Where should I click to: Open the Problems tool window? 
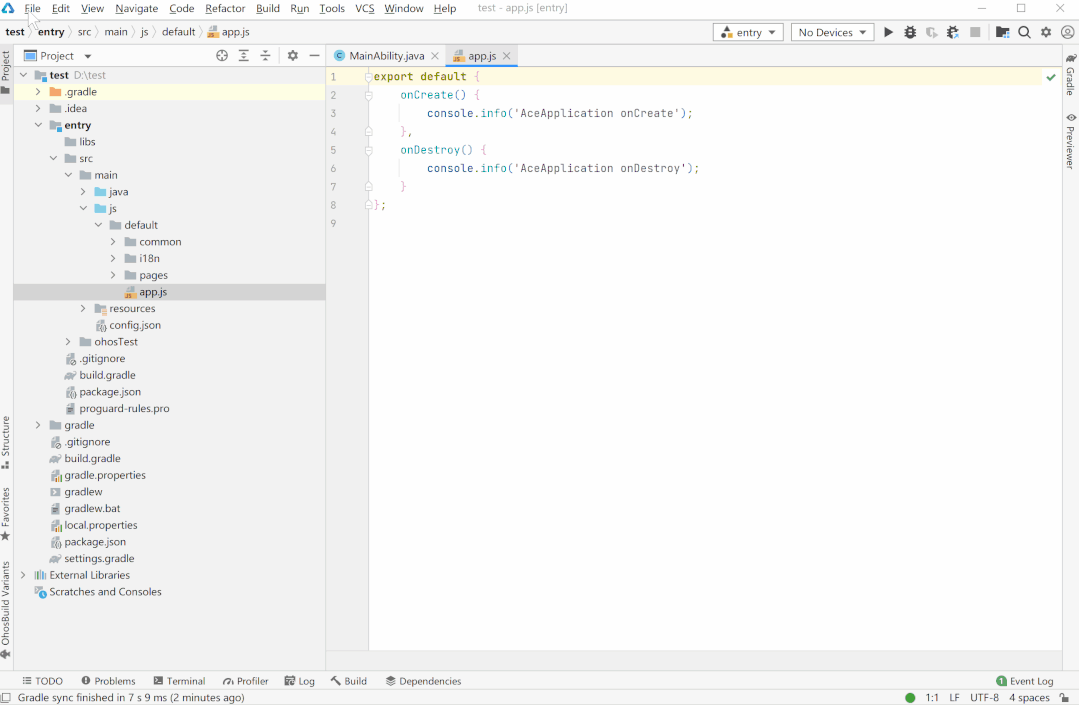pyautogui.click(x=108, y=681)
